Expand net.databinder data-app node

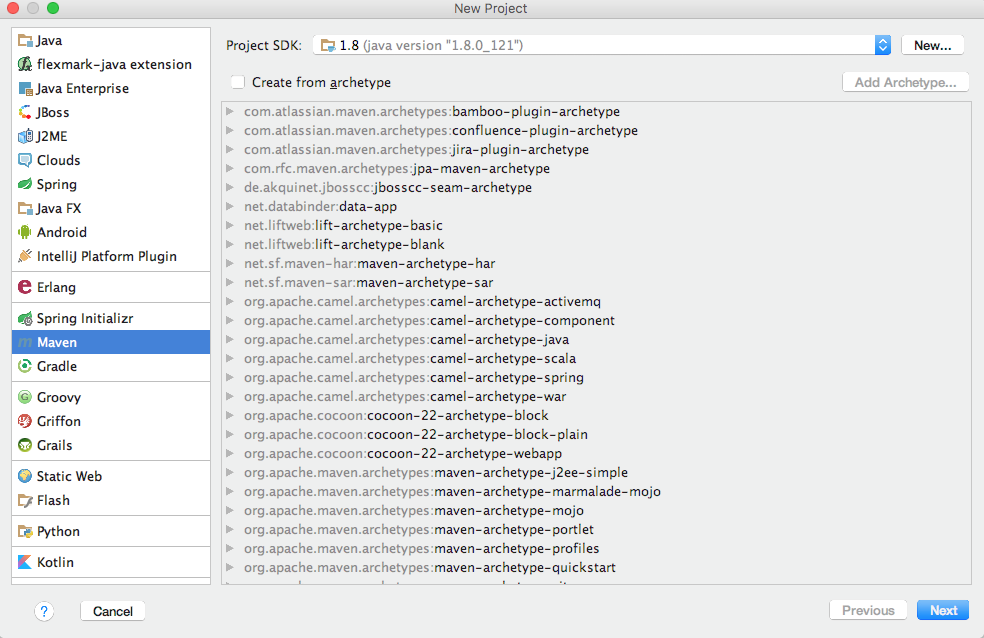click(x=230, y=206)
